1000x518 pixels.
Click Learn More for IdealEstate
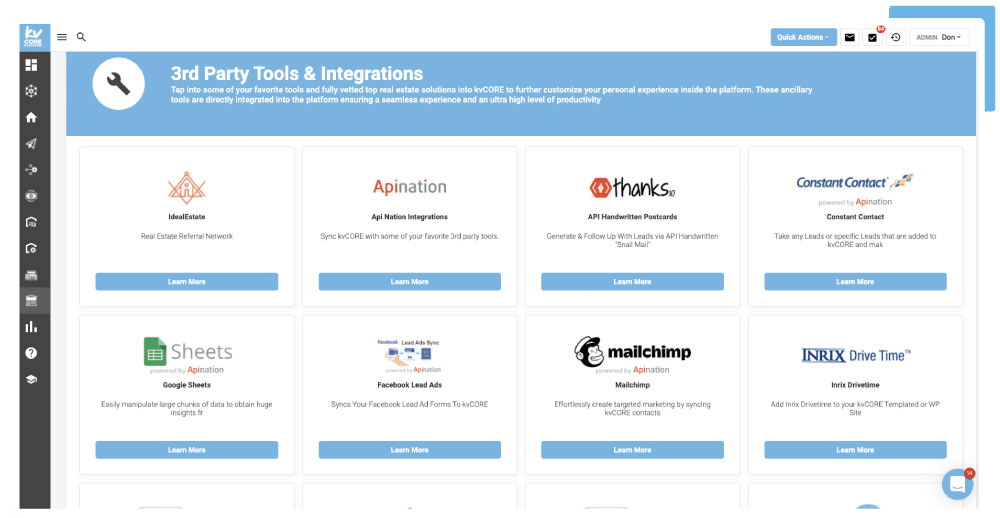click(x=187, y=281)
